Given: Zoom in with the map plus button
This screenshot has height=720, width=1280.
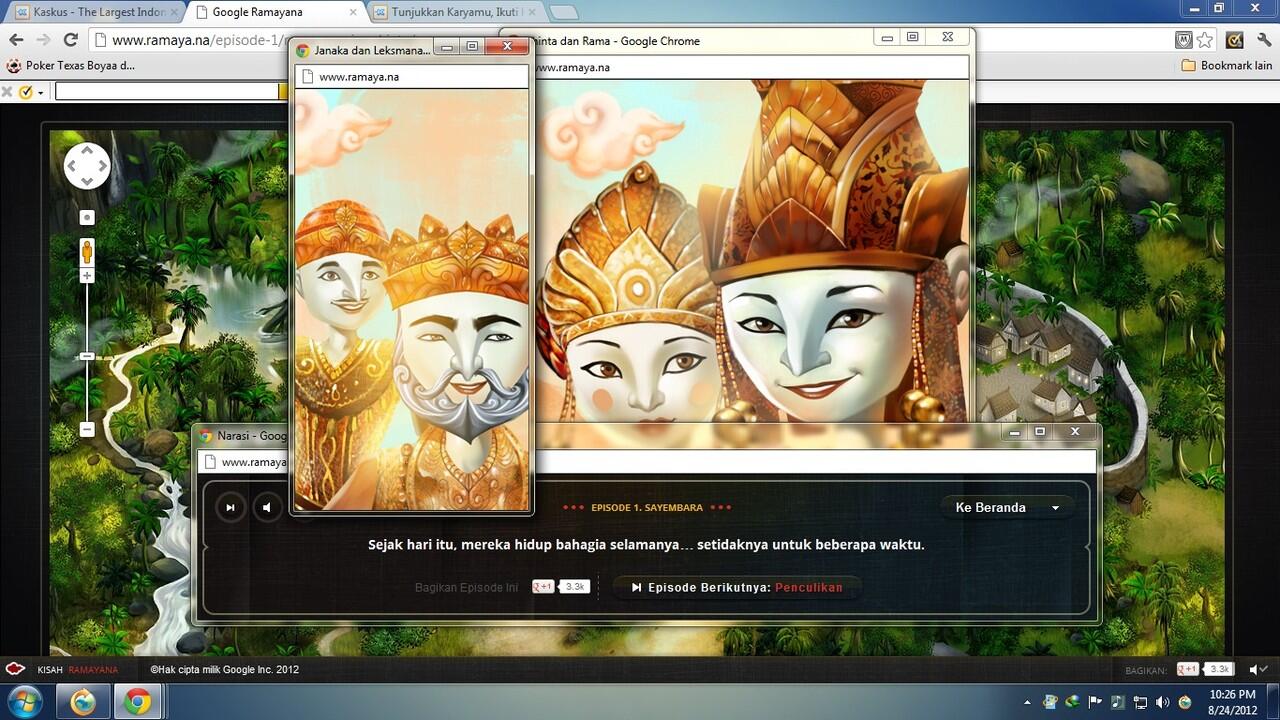Looking at the screenshot, I should click(87, 276).
